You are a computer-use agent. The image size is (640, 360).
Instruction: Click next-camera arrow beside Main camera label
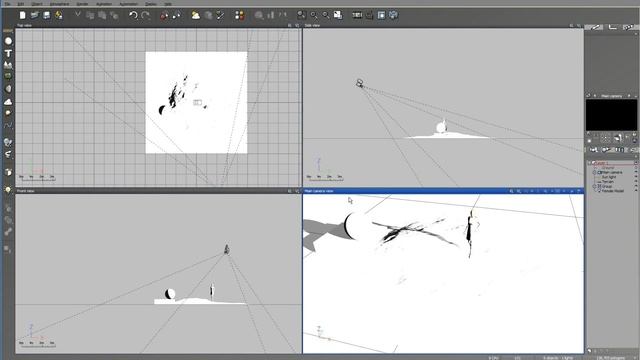(629, 96)
